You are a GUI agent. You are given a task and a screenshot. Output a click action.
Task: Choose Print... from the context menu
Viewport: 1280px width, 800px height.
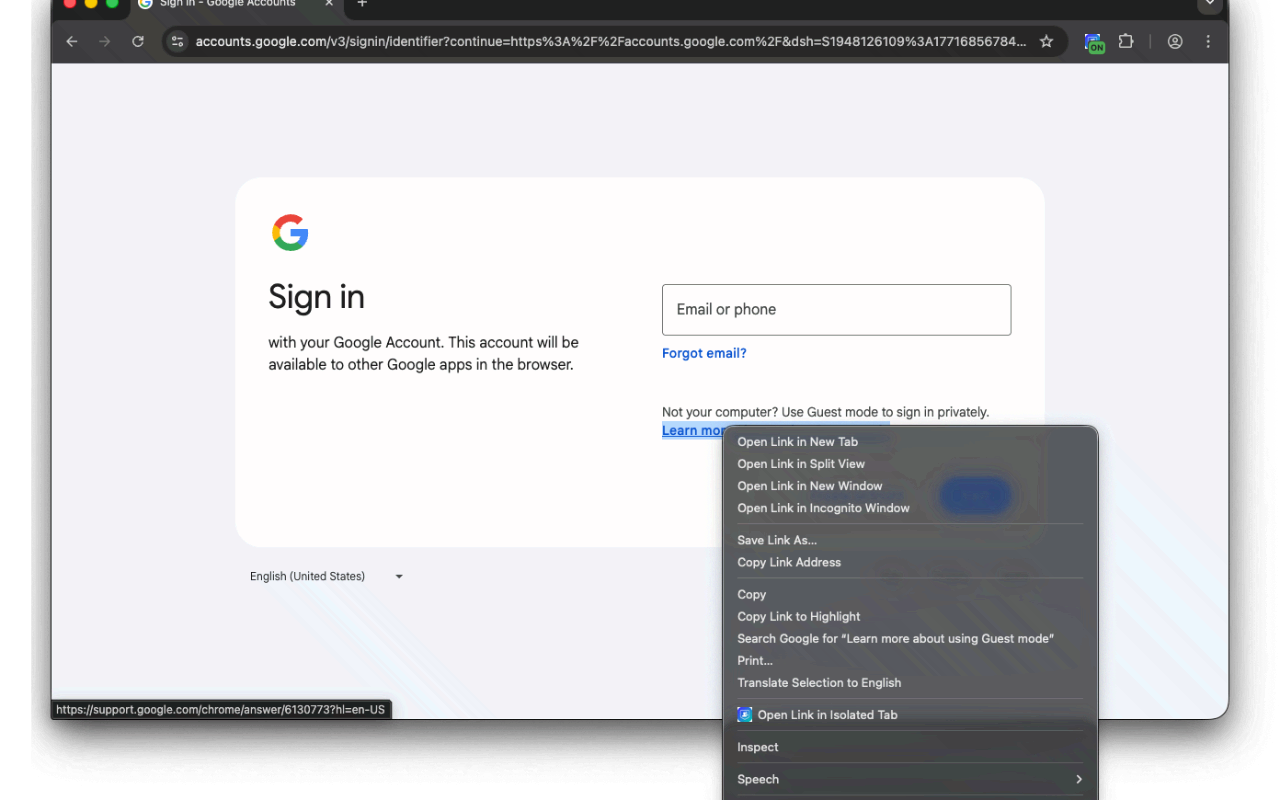point(910,660)
